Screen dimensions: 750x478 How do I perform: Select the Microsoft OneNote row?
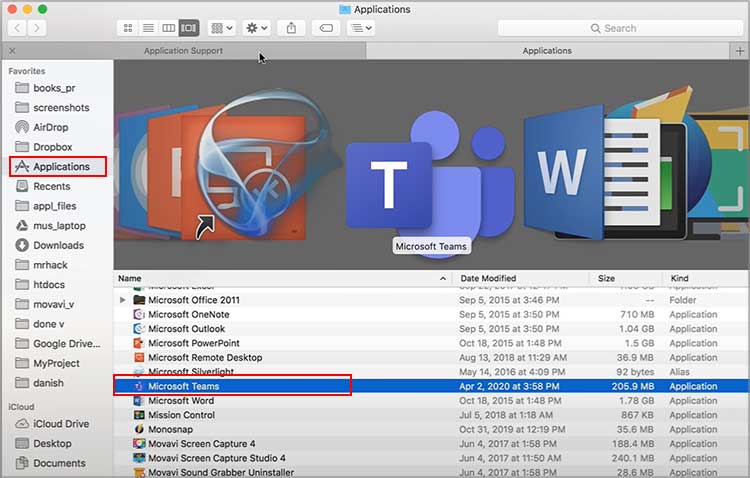(431, 314)
